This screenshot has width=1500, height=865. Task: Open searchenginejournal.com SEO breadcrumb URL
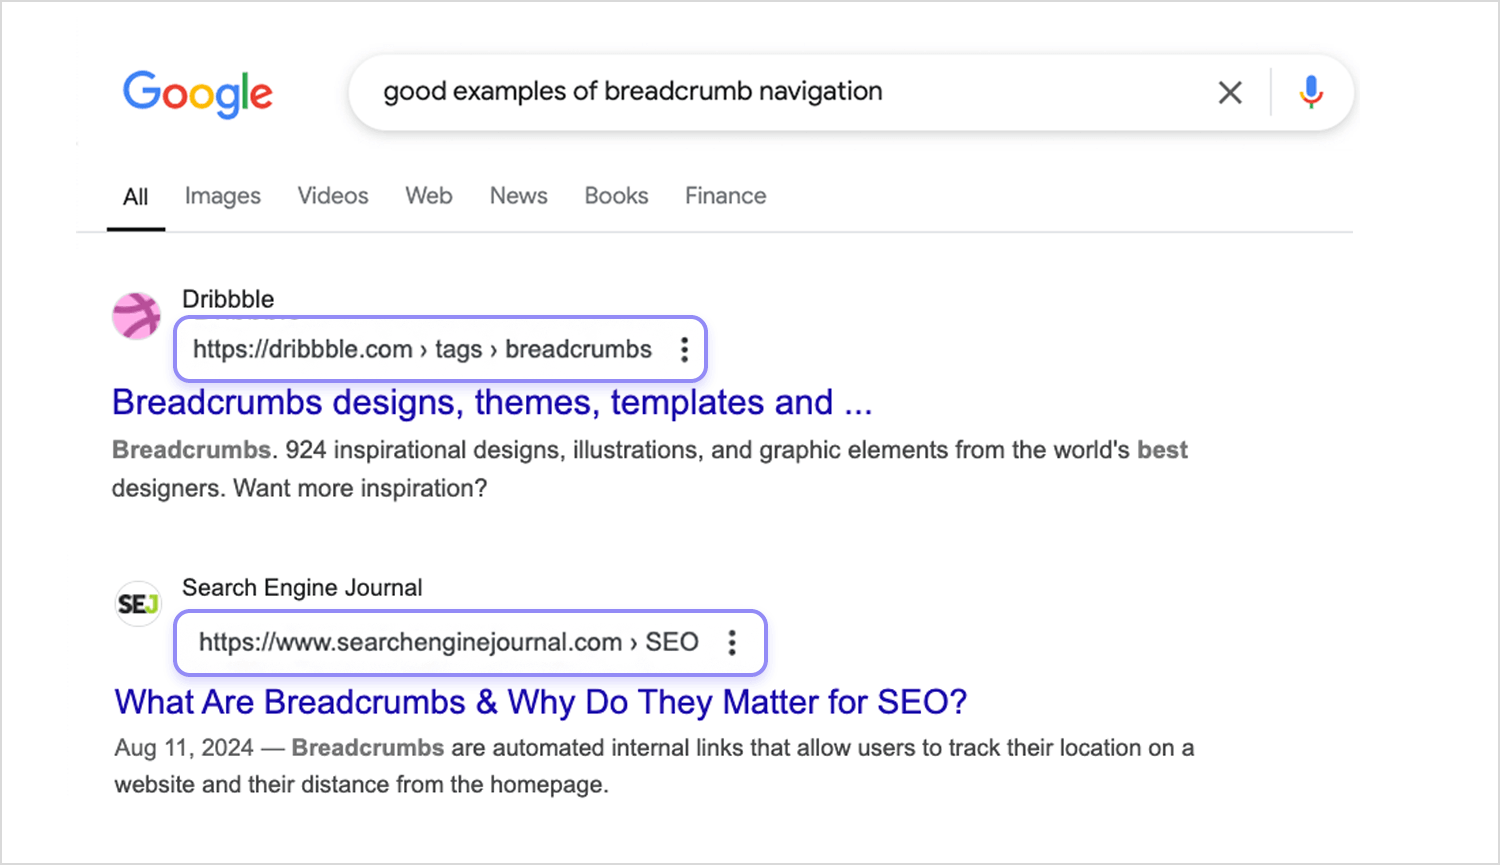448,642
